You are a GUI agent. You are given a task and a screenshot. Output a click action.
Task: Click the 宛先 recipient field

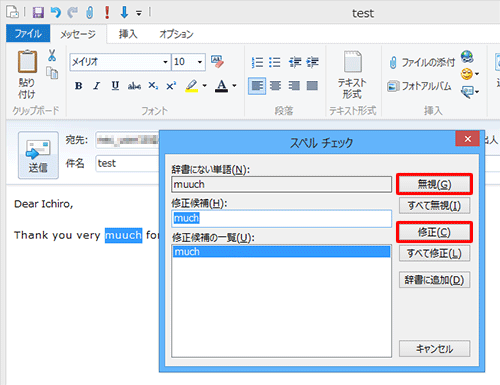(x=127, y=140)
